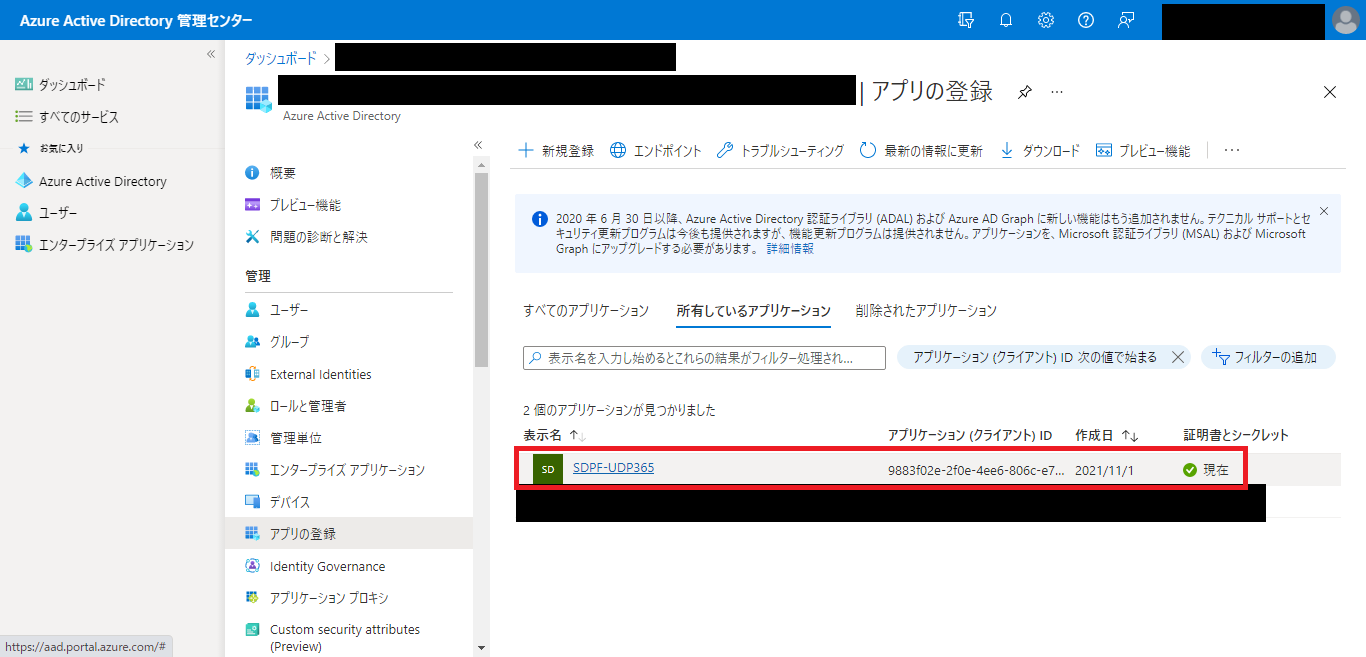
Task: Pin the app registrations blade
Action: pos(1024,92)
